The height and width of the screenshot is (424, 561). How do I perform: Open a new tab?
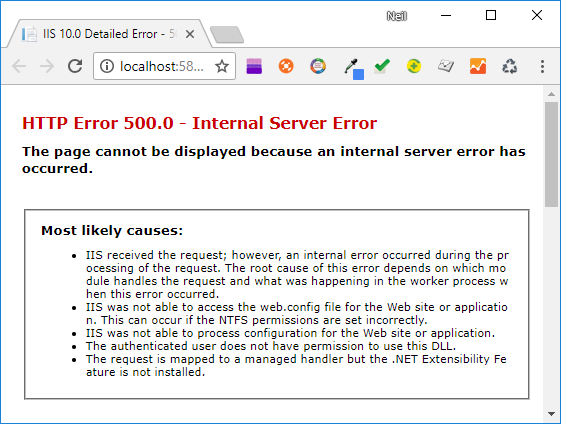tap(227, 35)
